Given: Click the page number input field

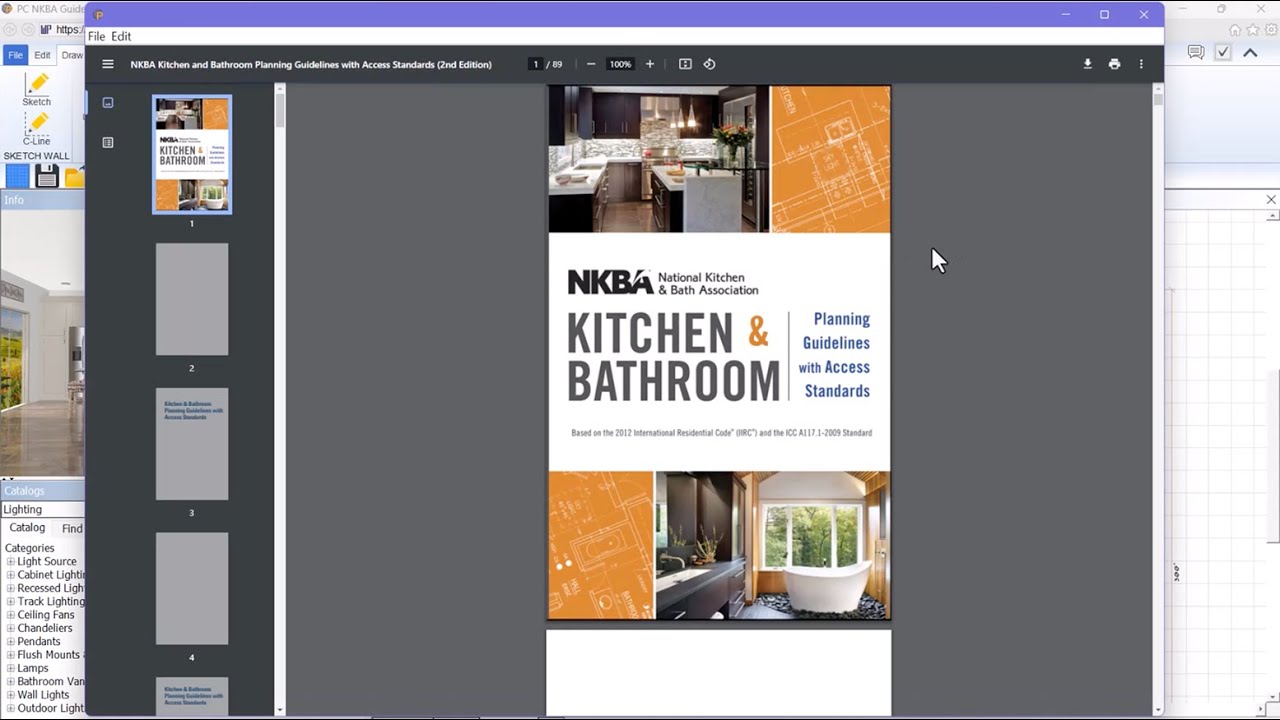Looking at the screenshot, I should [x=536, y=64].
